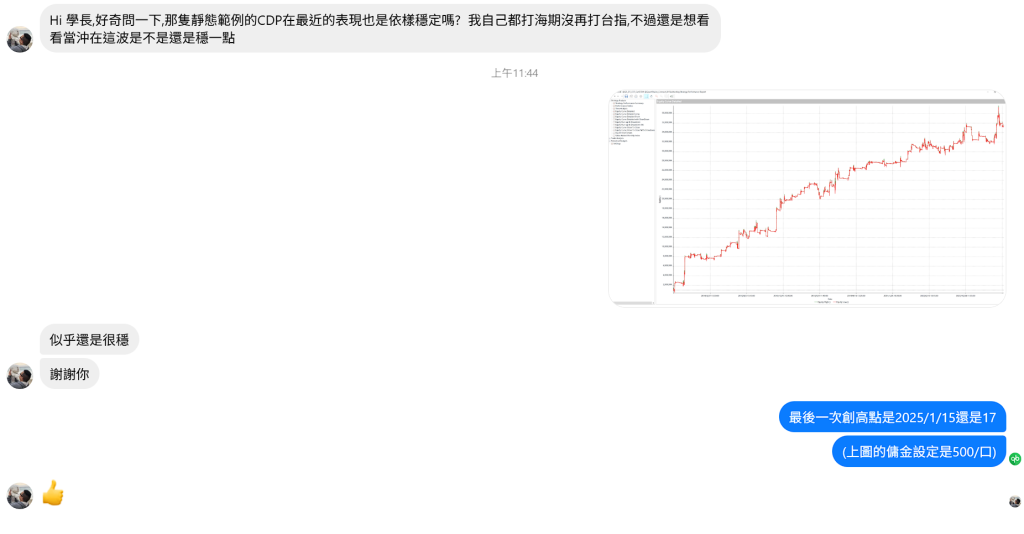Select the long message starting with Hi 學長

(x=380, y=28)
